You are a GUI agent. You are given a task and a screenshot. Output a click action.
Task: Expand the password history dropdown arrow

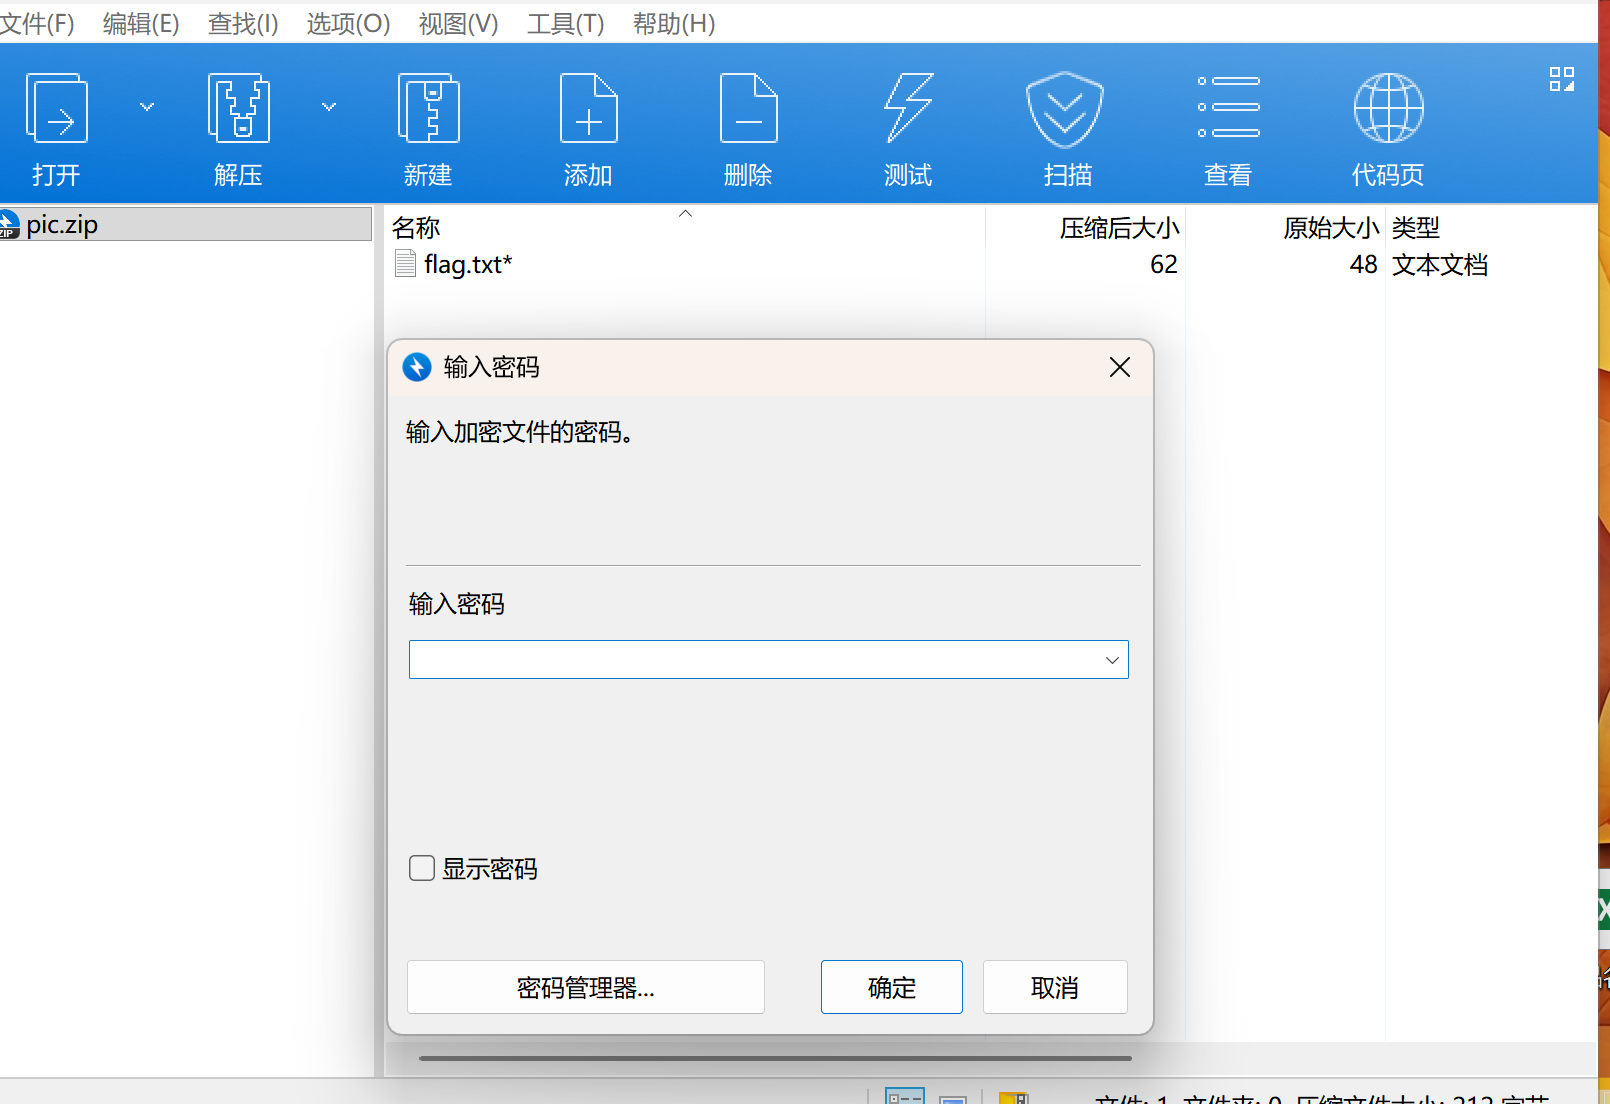[x=1112, y=660]
